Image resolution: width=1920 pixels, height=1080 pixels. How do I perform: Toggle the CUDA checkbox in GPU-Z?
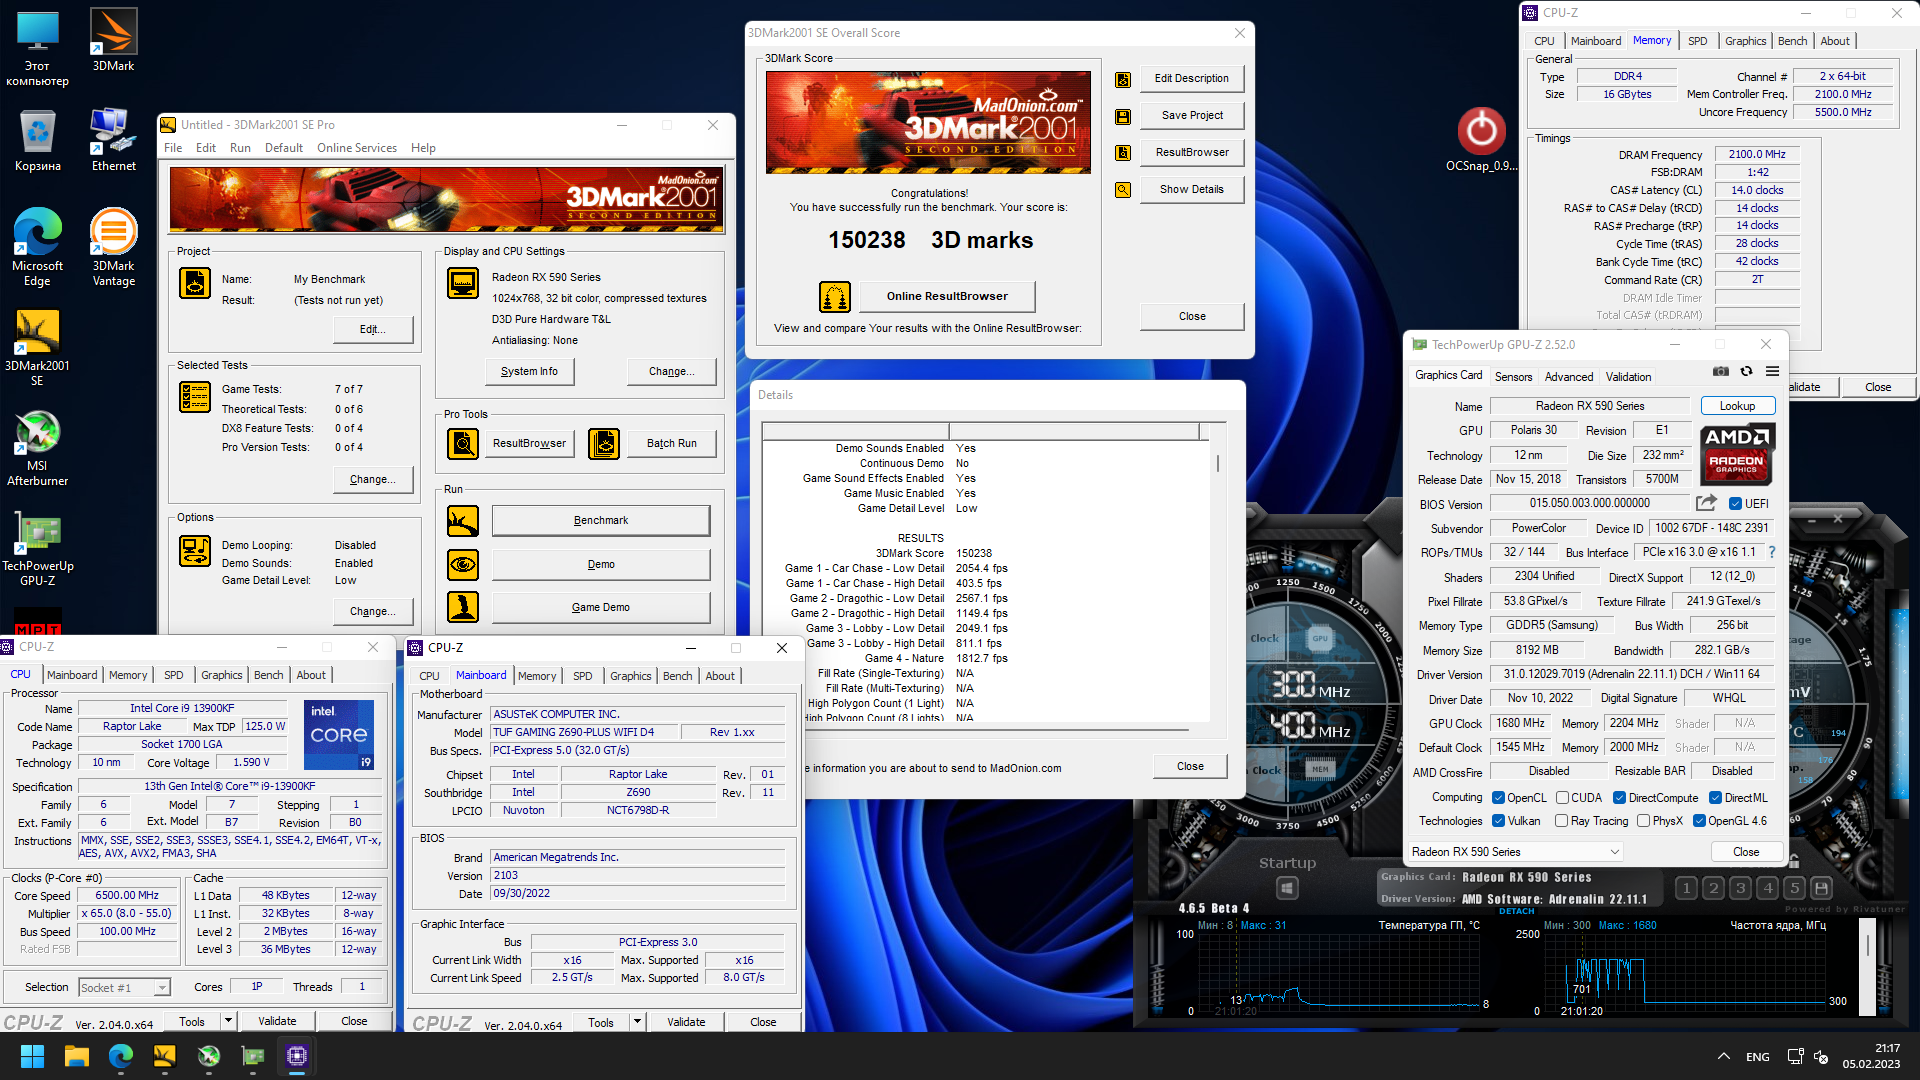pos(1562,798)
